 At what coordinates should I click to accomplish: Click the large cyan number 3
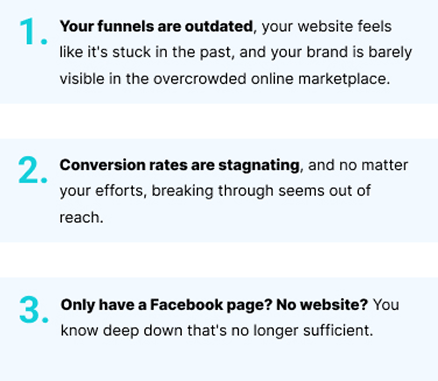coord(34,310)
